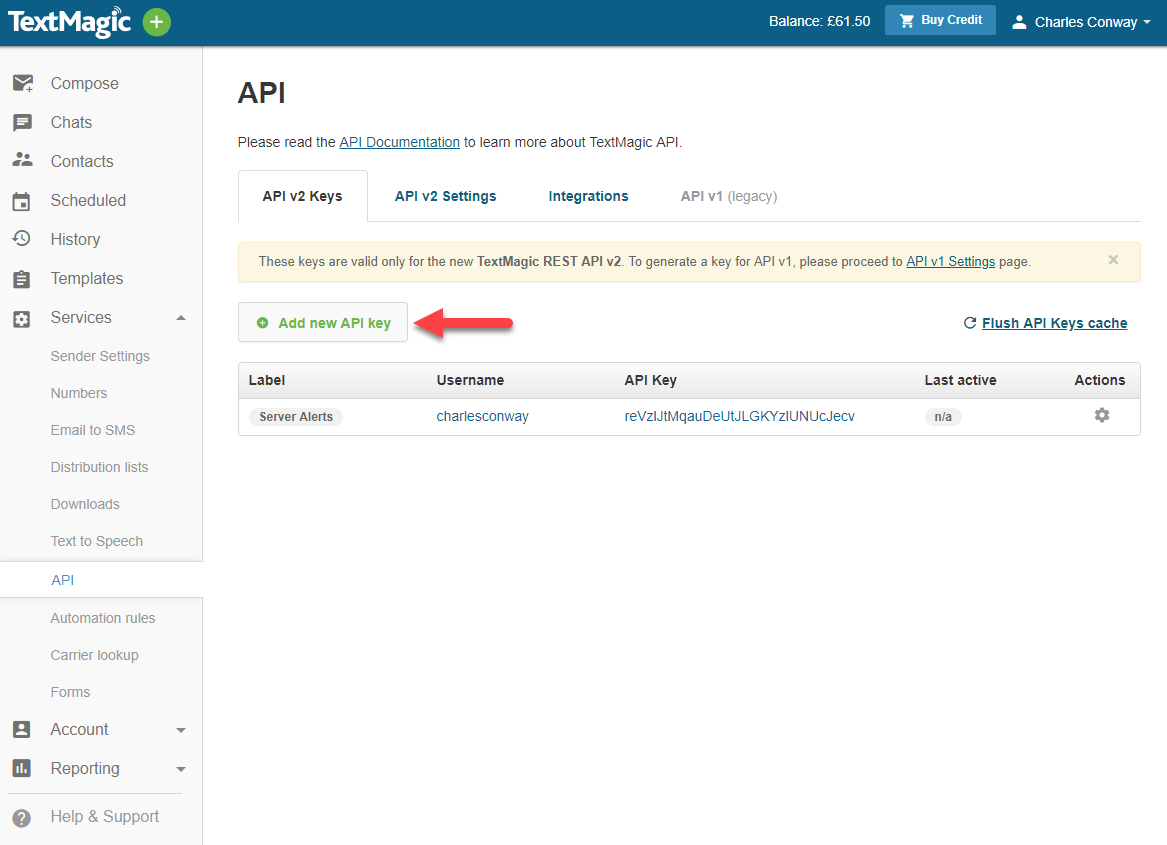Click the Chats speech bubble icon
Viewport: 1167px width, 845px height.
22,123
